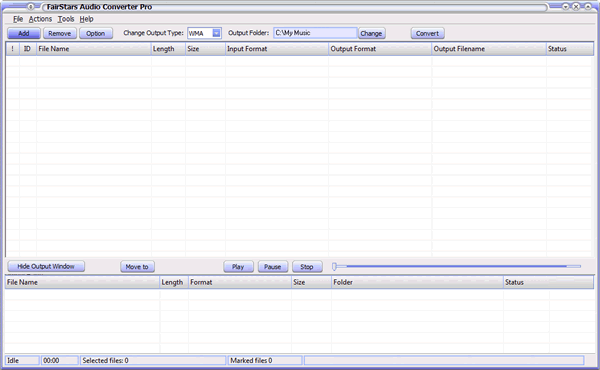Sort the top list by ID column
The width and height of the screenshot is (600, 370).
28,49
